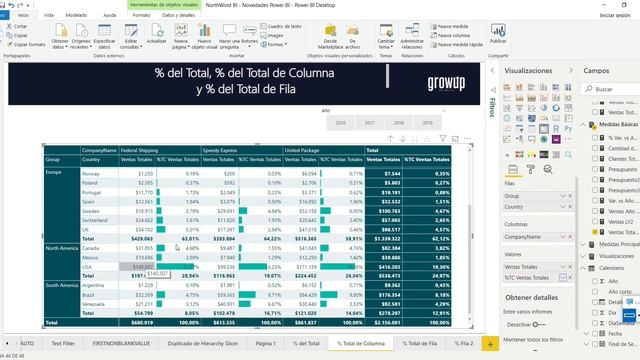Select the 2017 year slicer button
This screenshot has width=640, height=360.
369,123
